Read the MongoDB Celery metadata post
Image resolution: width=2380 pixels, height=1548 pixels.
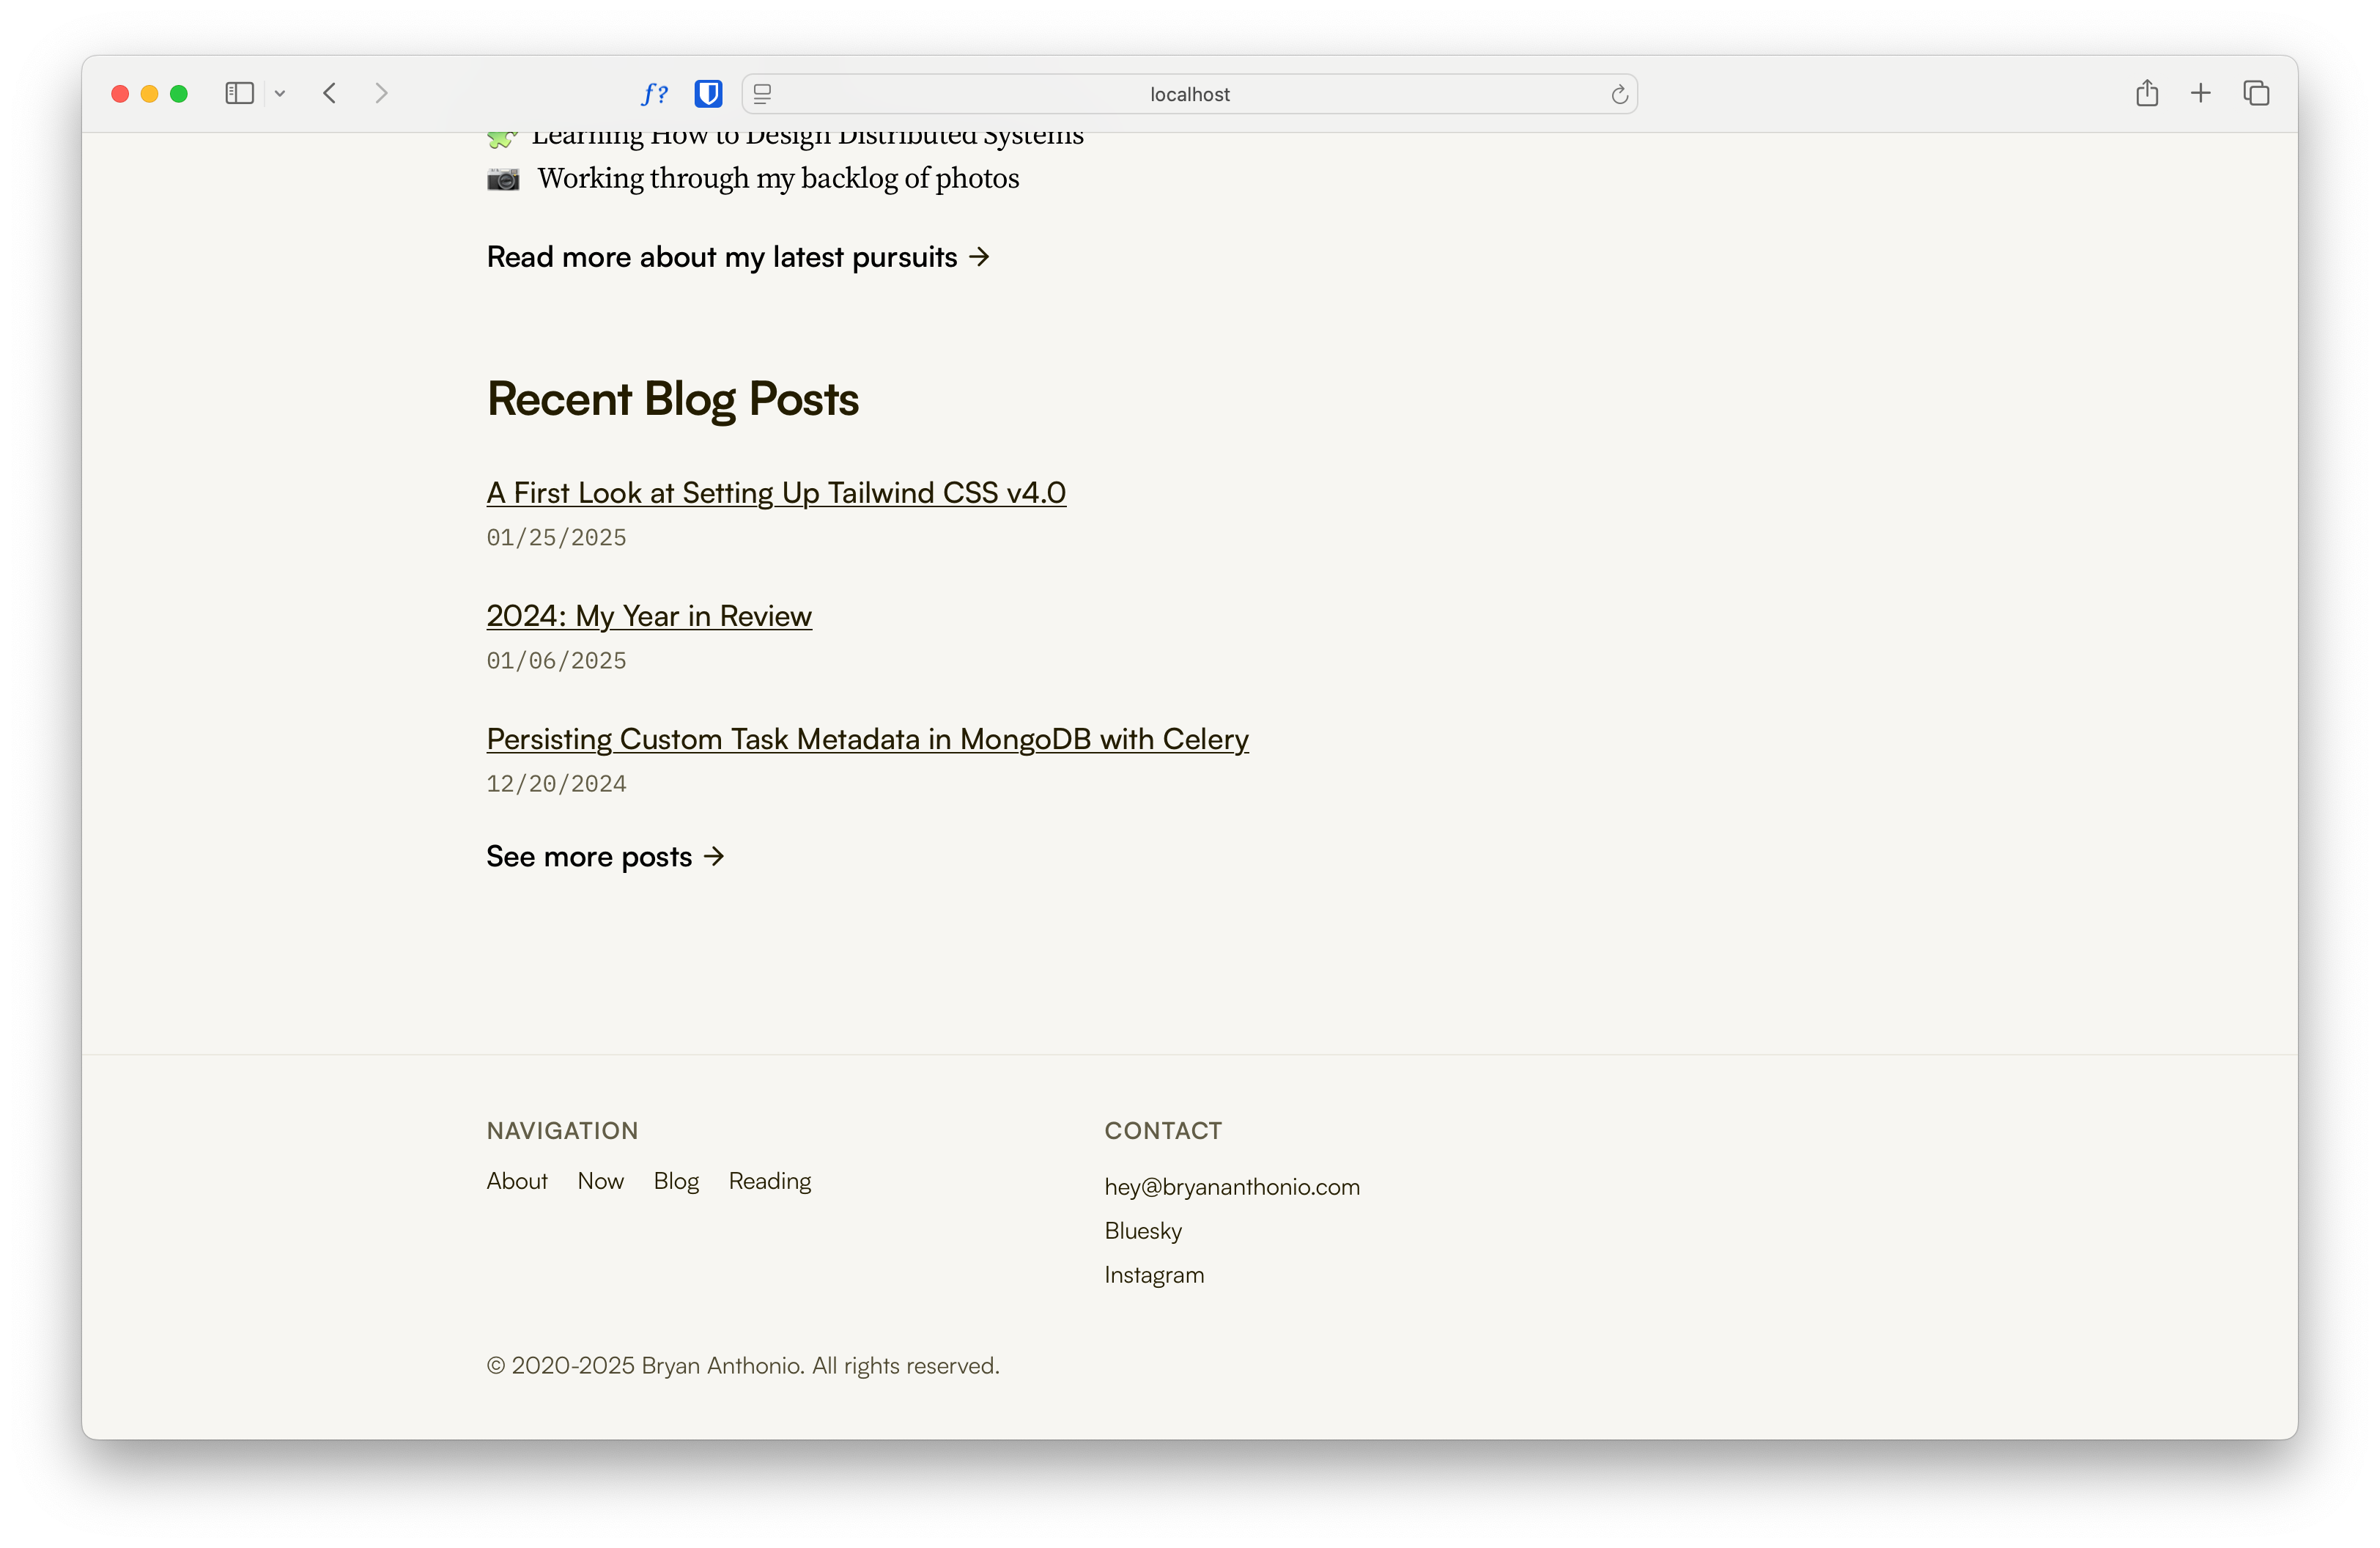866,739
